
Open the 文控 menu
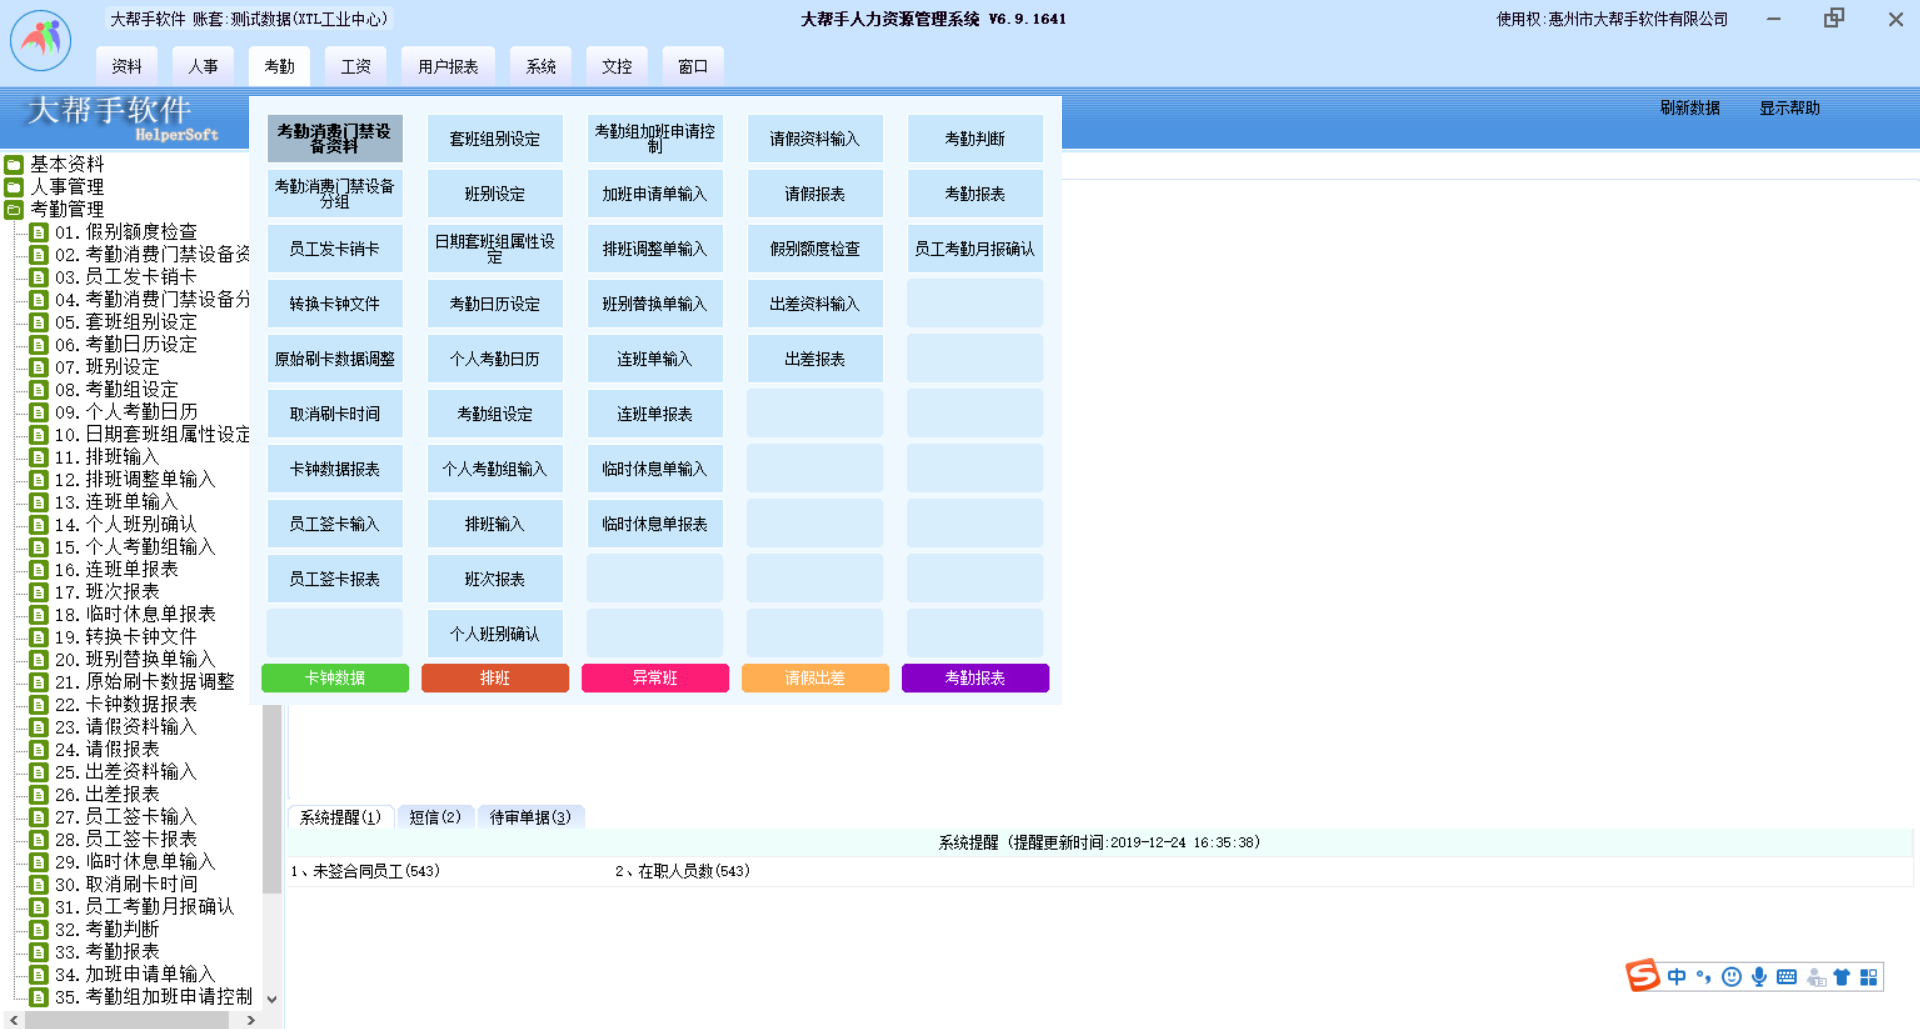(617, 66)
